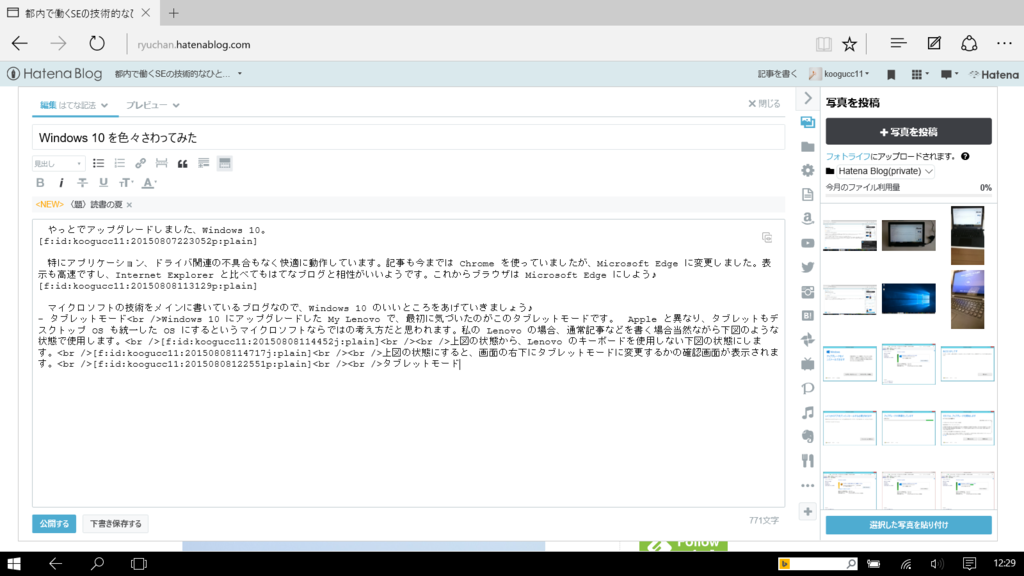Viewport: 1024px width, 576px height.
Task: Select the photo upload icon in the sidebar
Action: coord(806,121)
